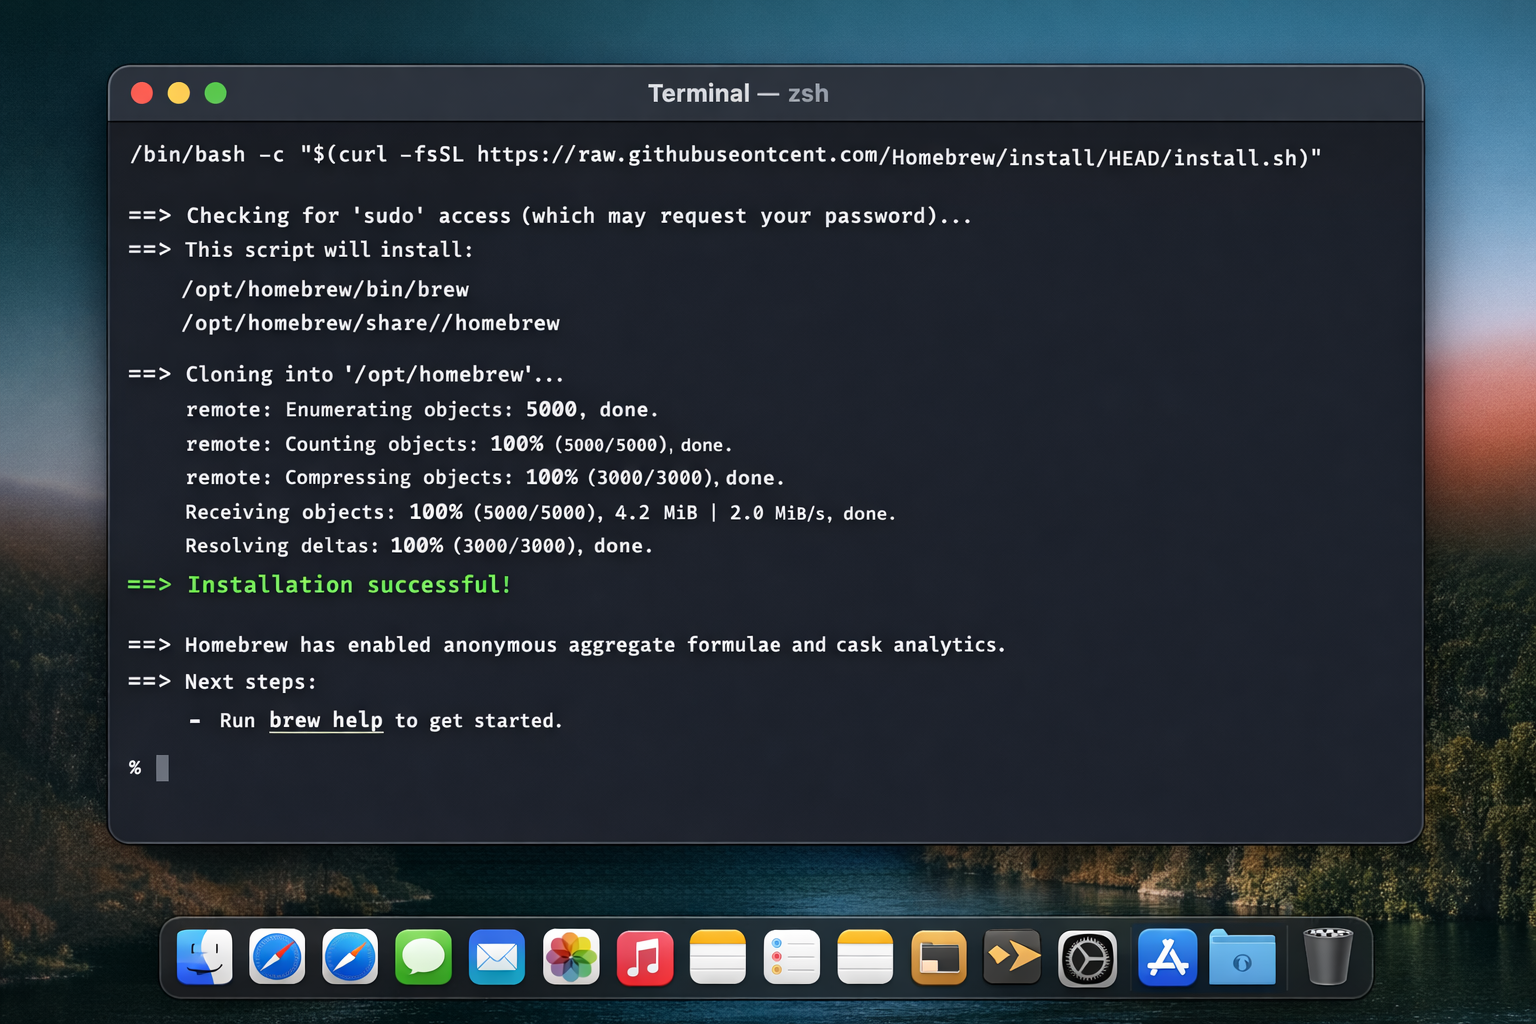This screenshot has height=1024, width=1536.
Task: Click 'Compressing objects: 100%' line
Action: pos(485,478)
